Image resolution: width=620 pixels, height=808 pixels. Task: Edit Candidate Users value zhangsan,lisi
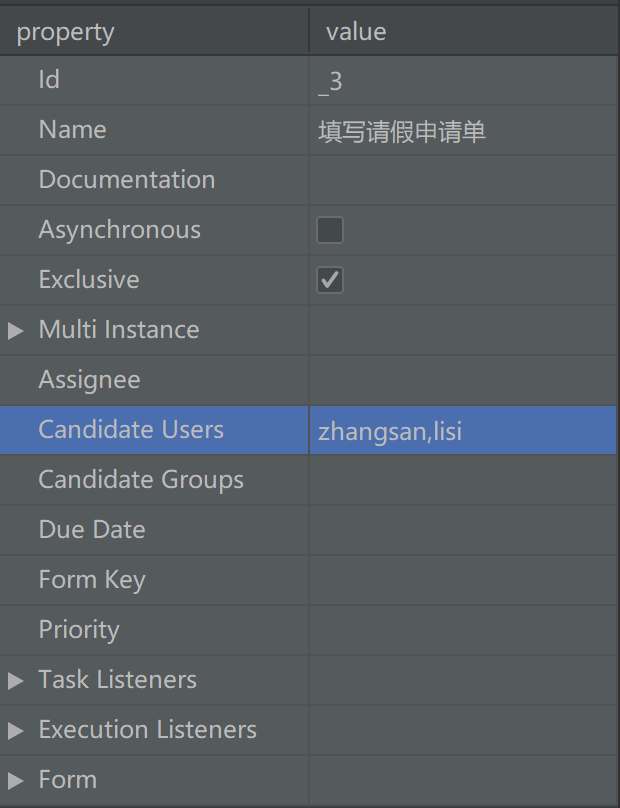pos(463,430)
